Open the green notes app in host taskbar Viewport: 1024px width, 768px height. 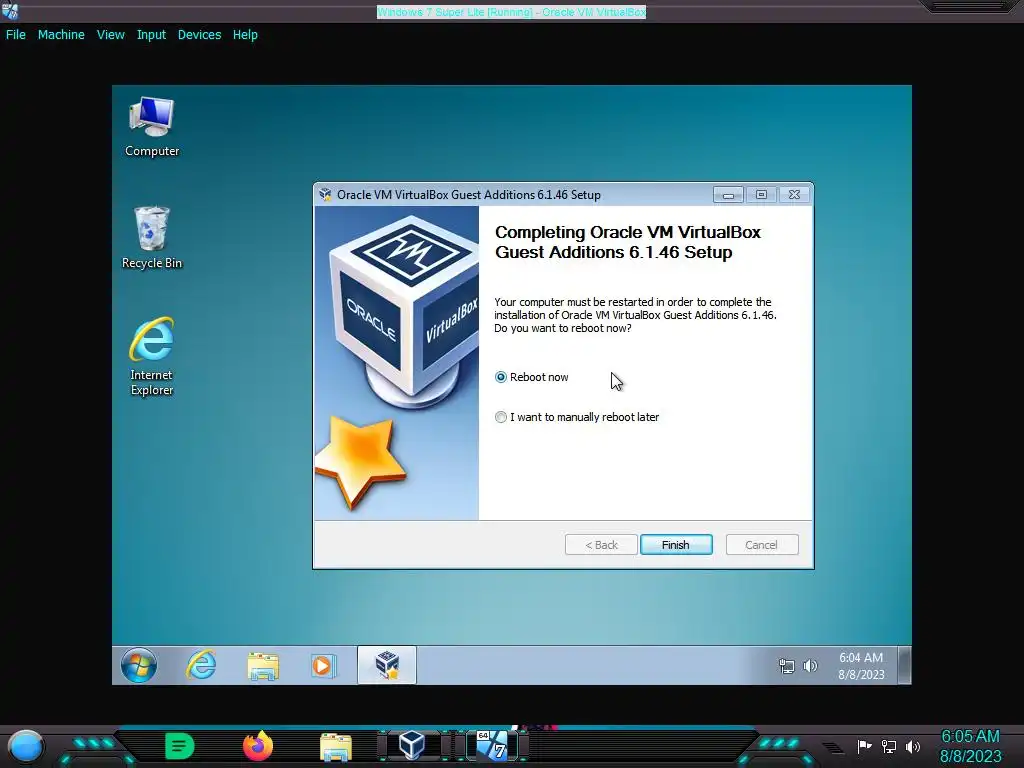(x=180, y=746)
